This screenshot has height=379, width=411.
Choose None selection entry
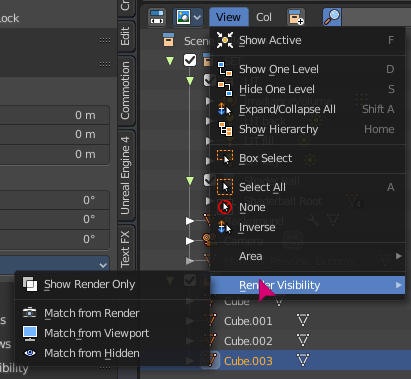(x=308, y=207)
